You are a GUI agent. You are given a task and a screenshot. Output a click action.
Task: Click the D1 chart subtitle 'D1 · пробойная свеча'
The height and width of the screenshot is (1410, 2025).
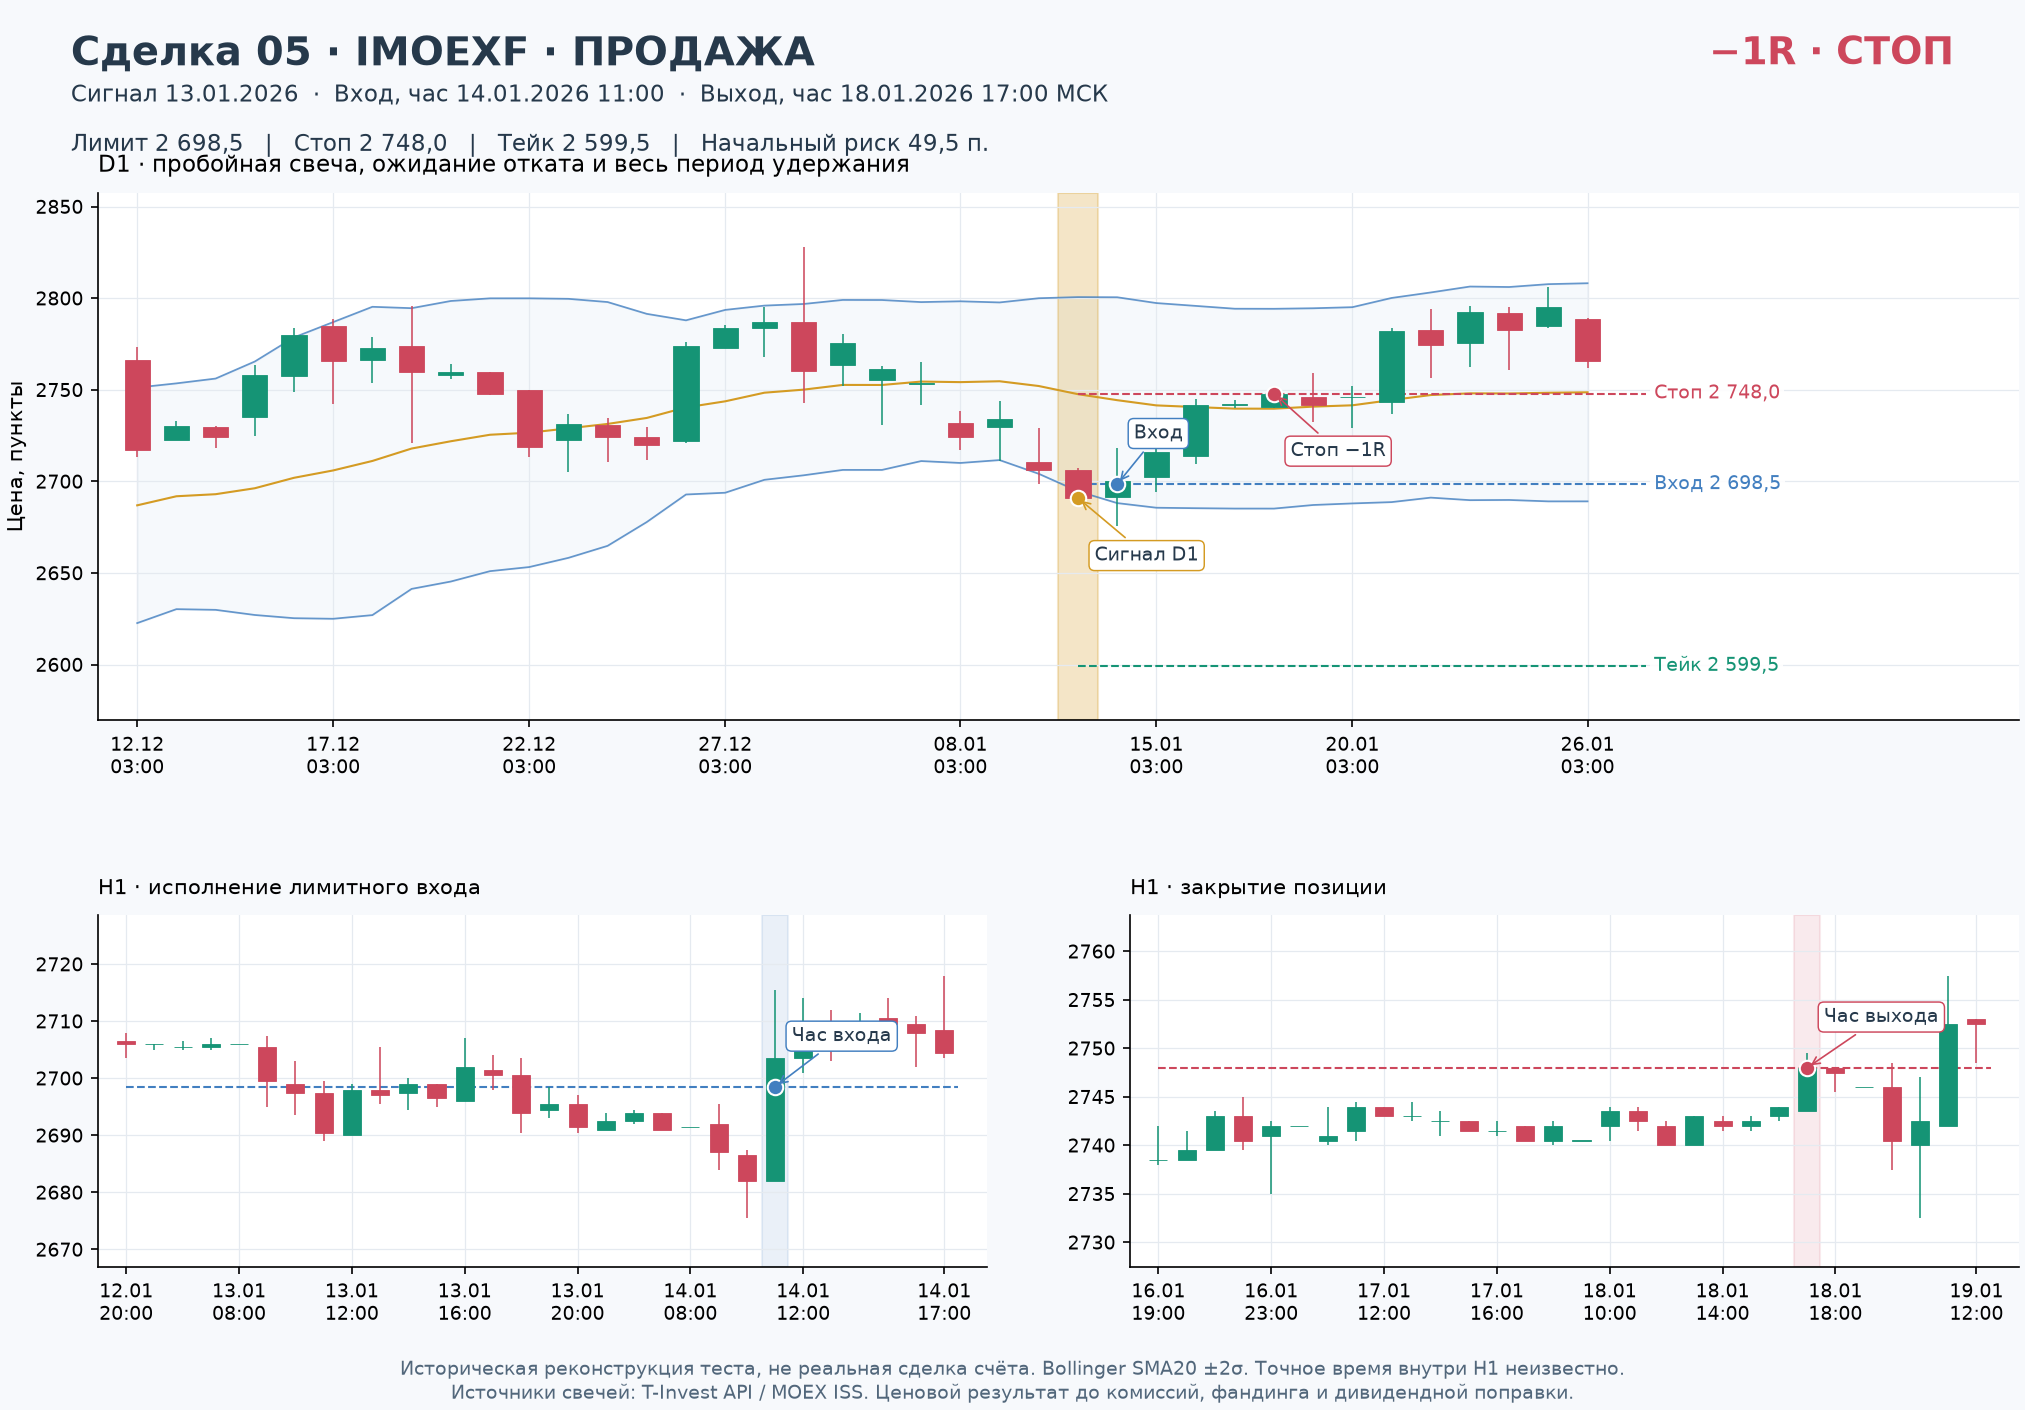click(504, 165)
